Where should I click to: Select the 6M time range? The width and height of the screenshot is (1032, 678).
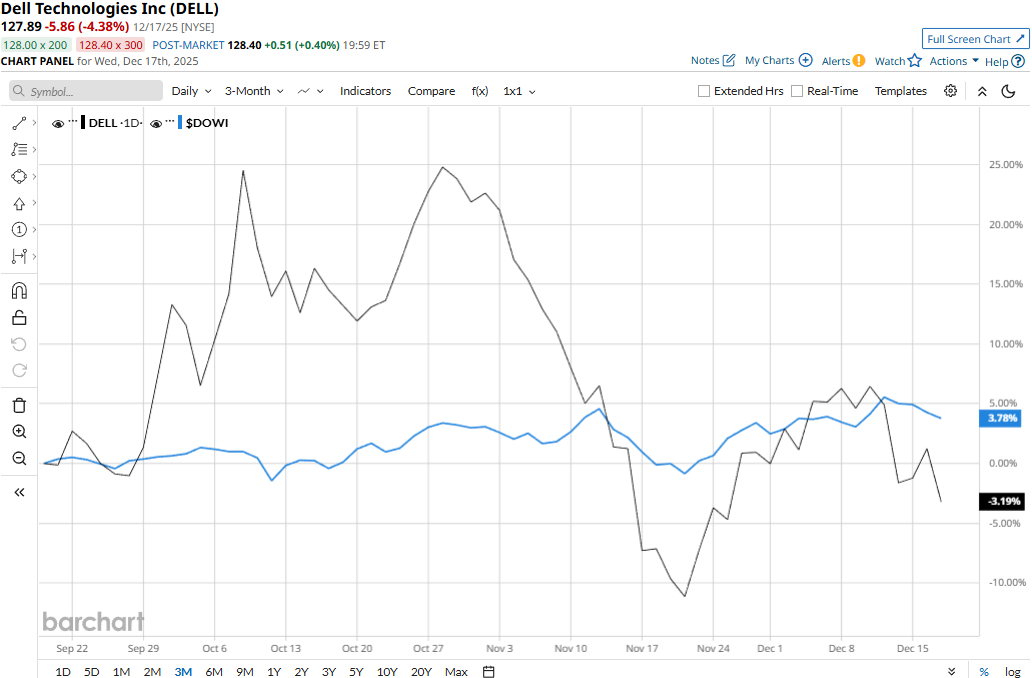pyautogui.click(x=214, y=671)
